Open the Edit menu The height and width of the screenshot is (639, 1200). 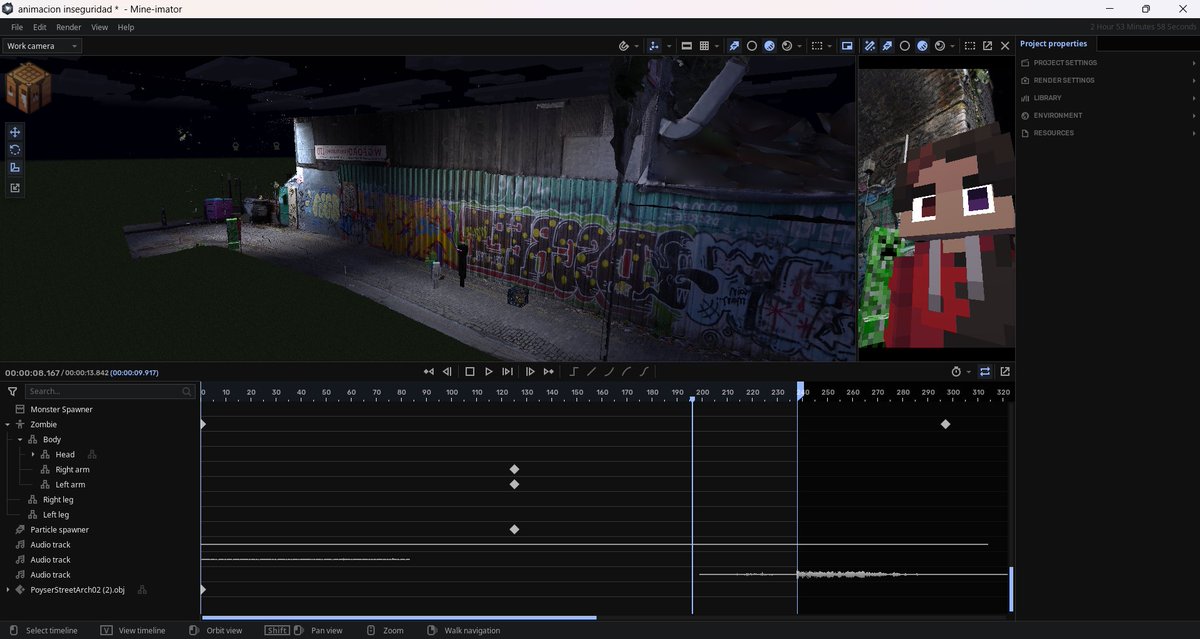[x=40, y=27]
